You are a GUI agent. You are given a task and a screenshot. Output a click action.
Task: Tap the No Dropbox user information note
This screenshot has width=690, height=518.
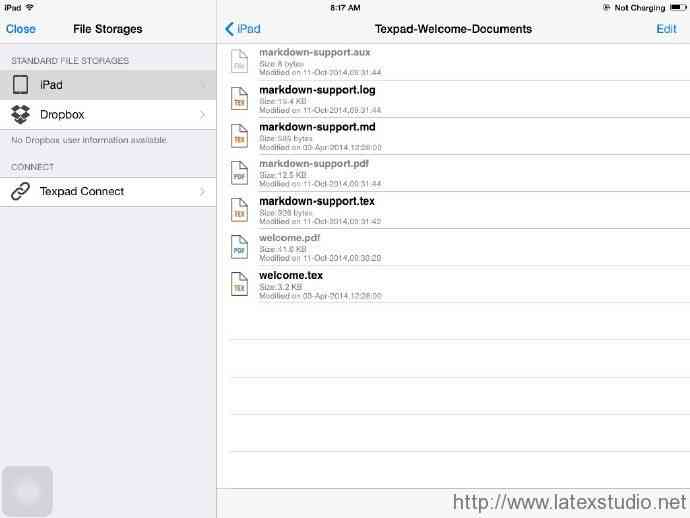tap(89, 140)
